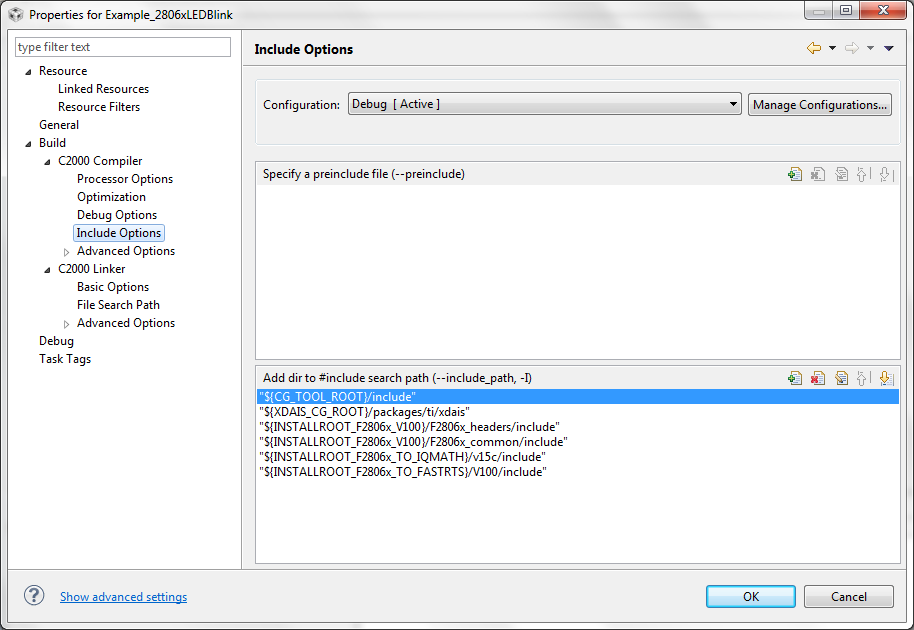Select Linked Resources in tree

click(x=103, y=89)
